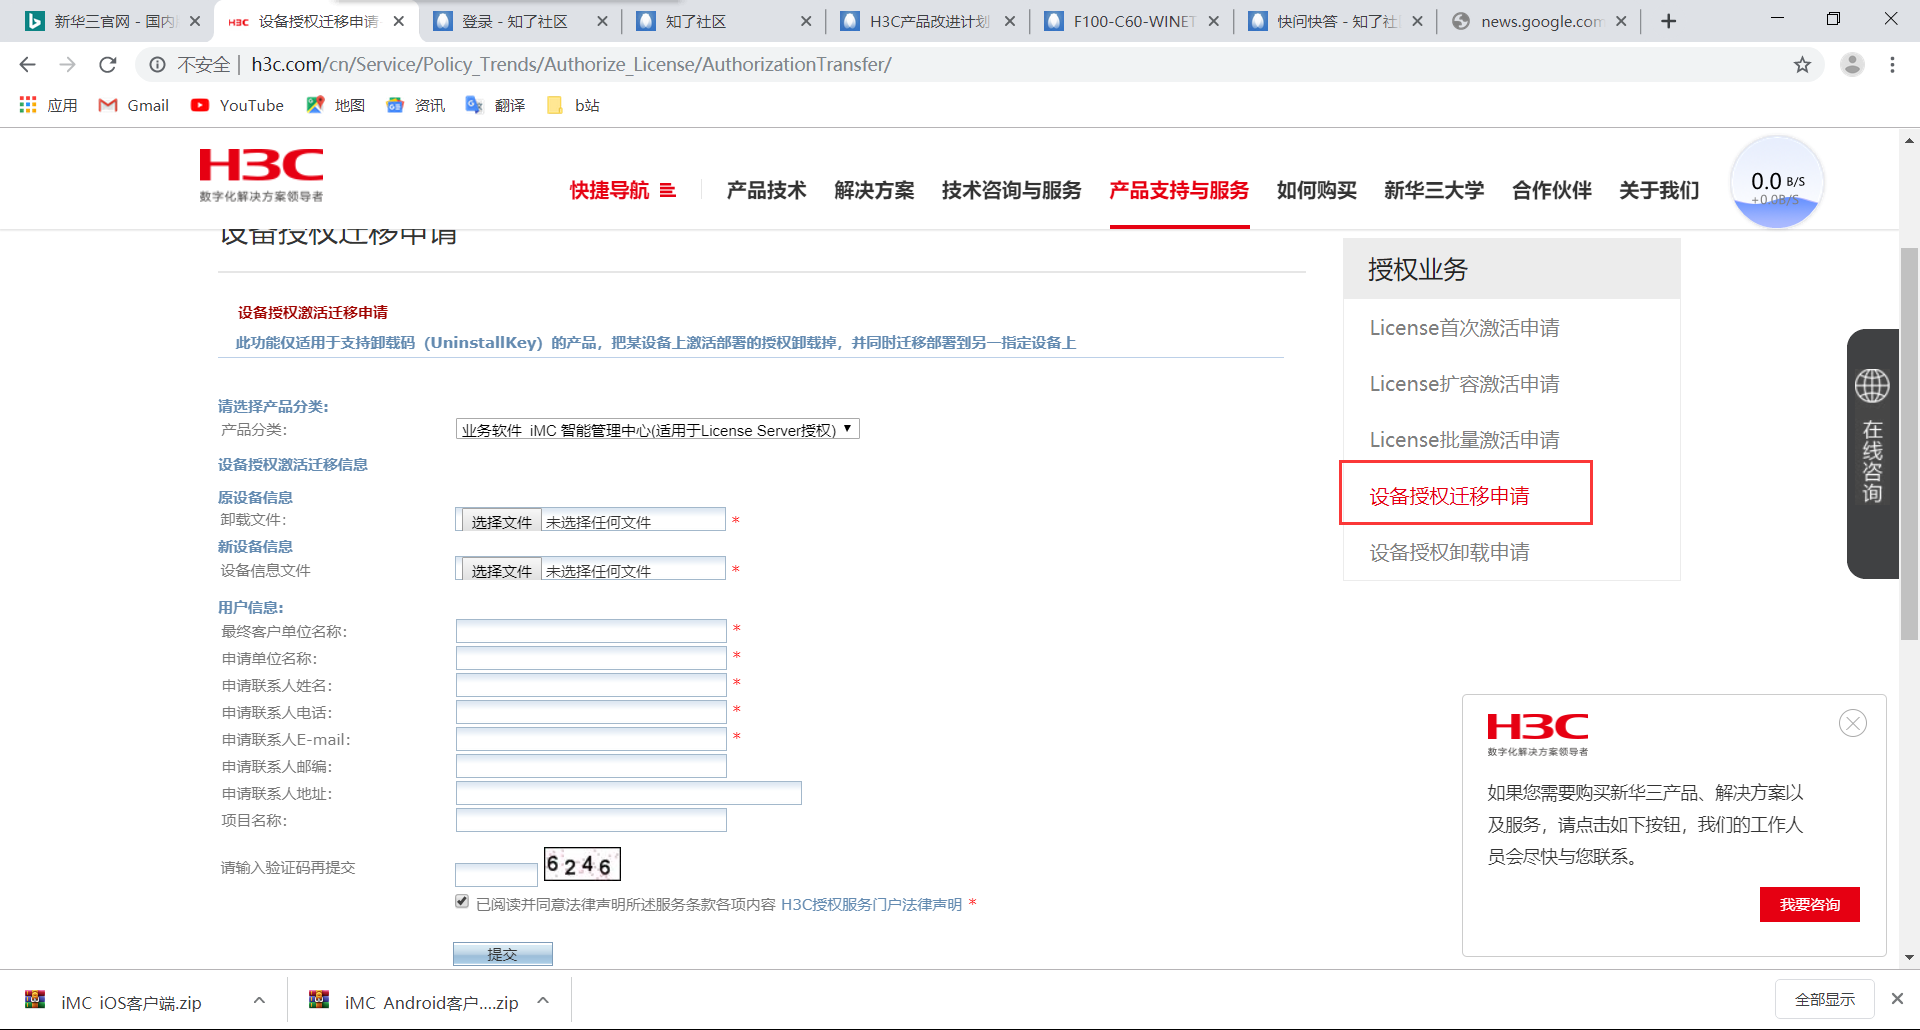The image size is (1920, 1030).
Task: Open a new browser tab
Action: (1668, 21)
